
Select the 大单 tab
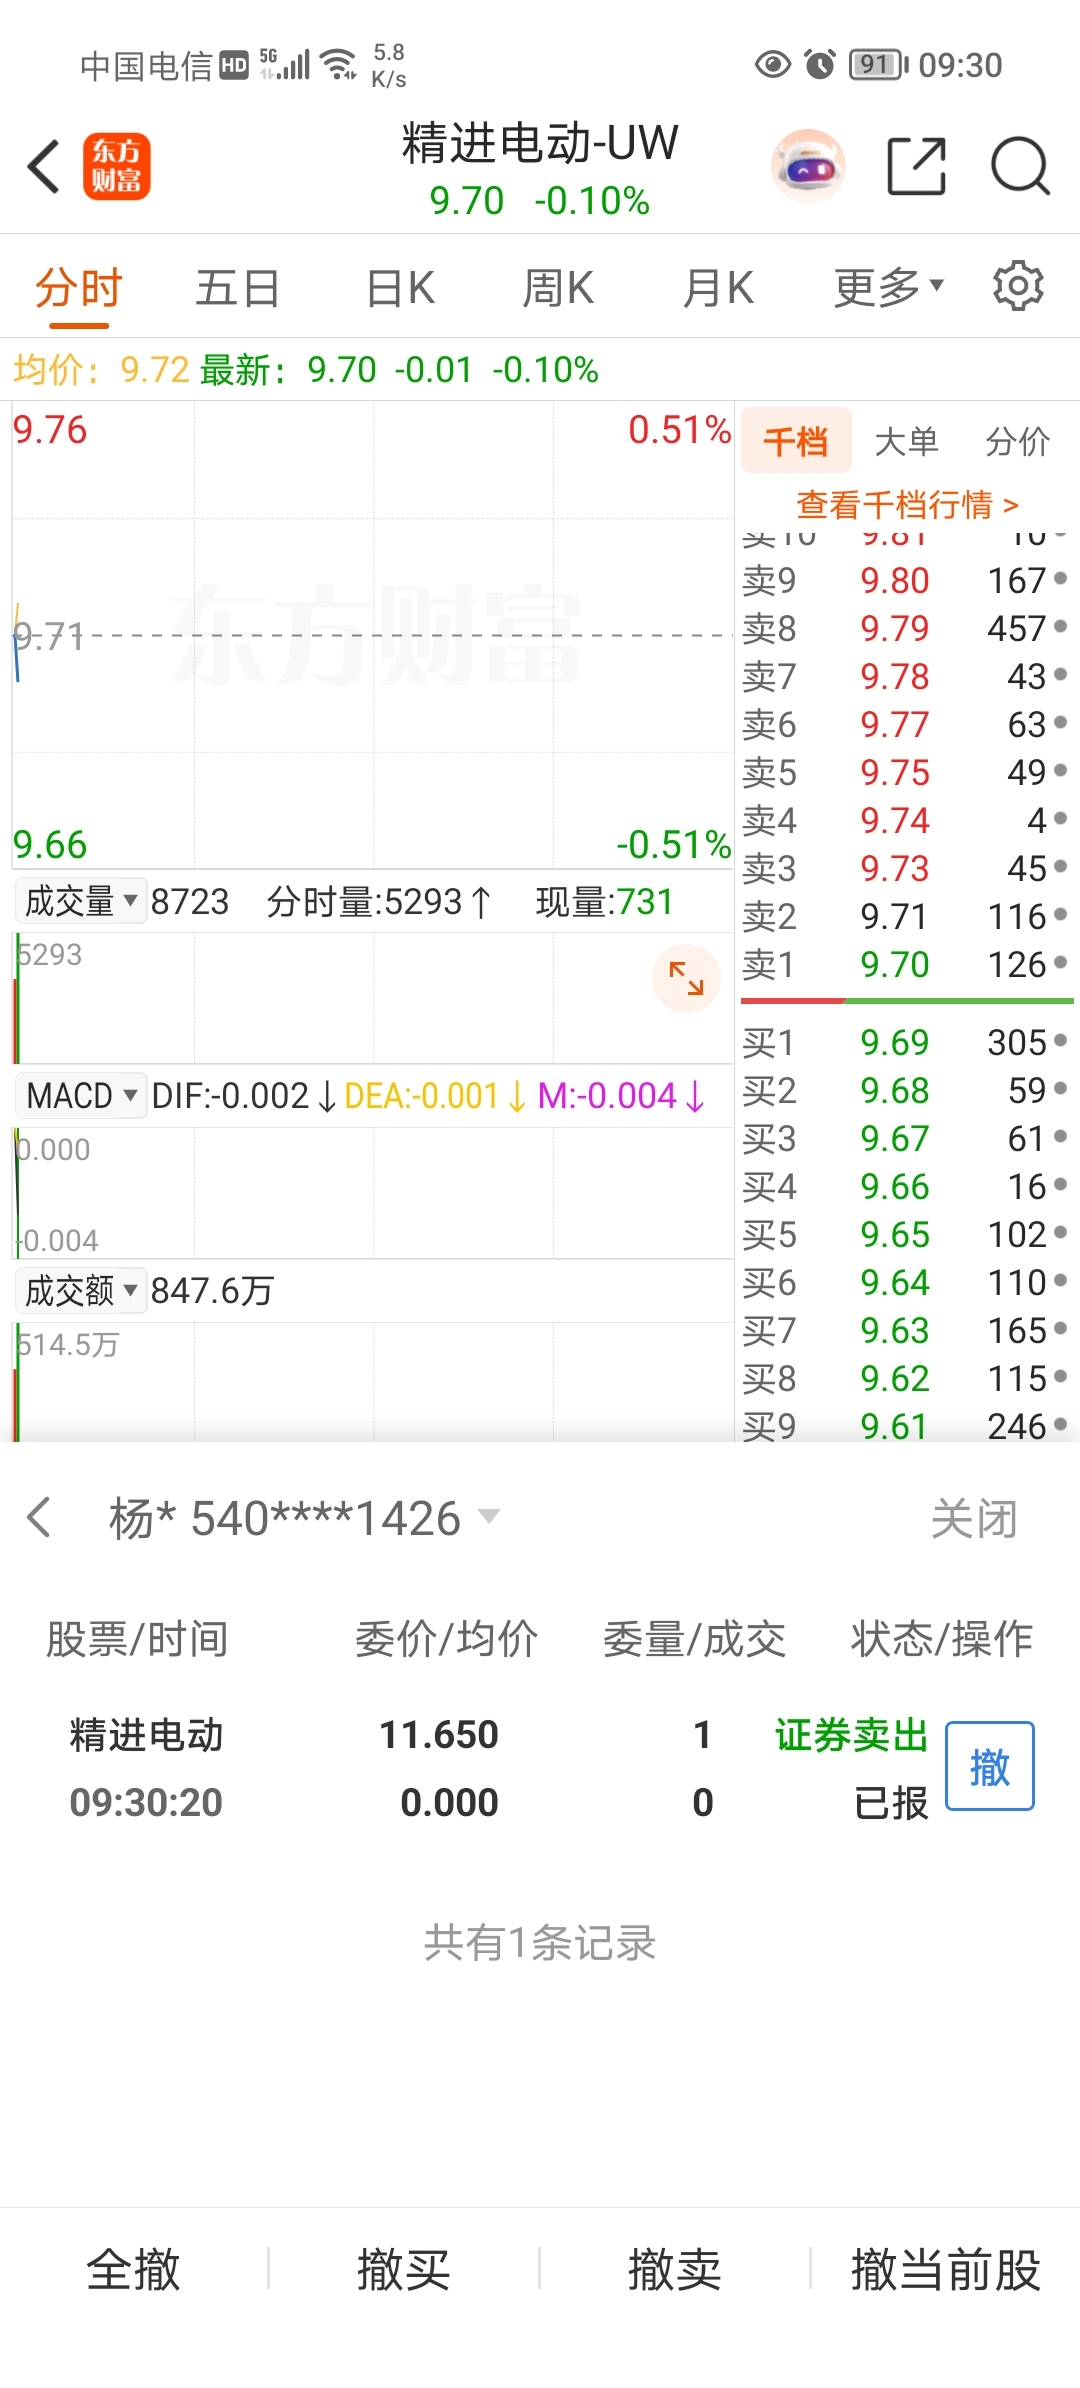pos(906,441)
